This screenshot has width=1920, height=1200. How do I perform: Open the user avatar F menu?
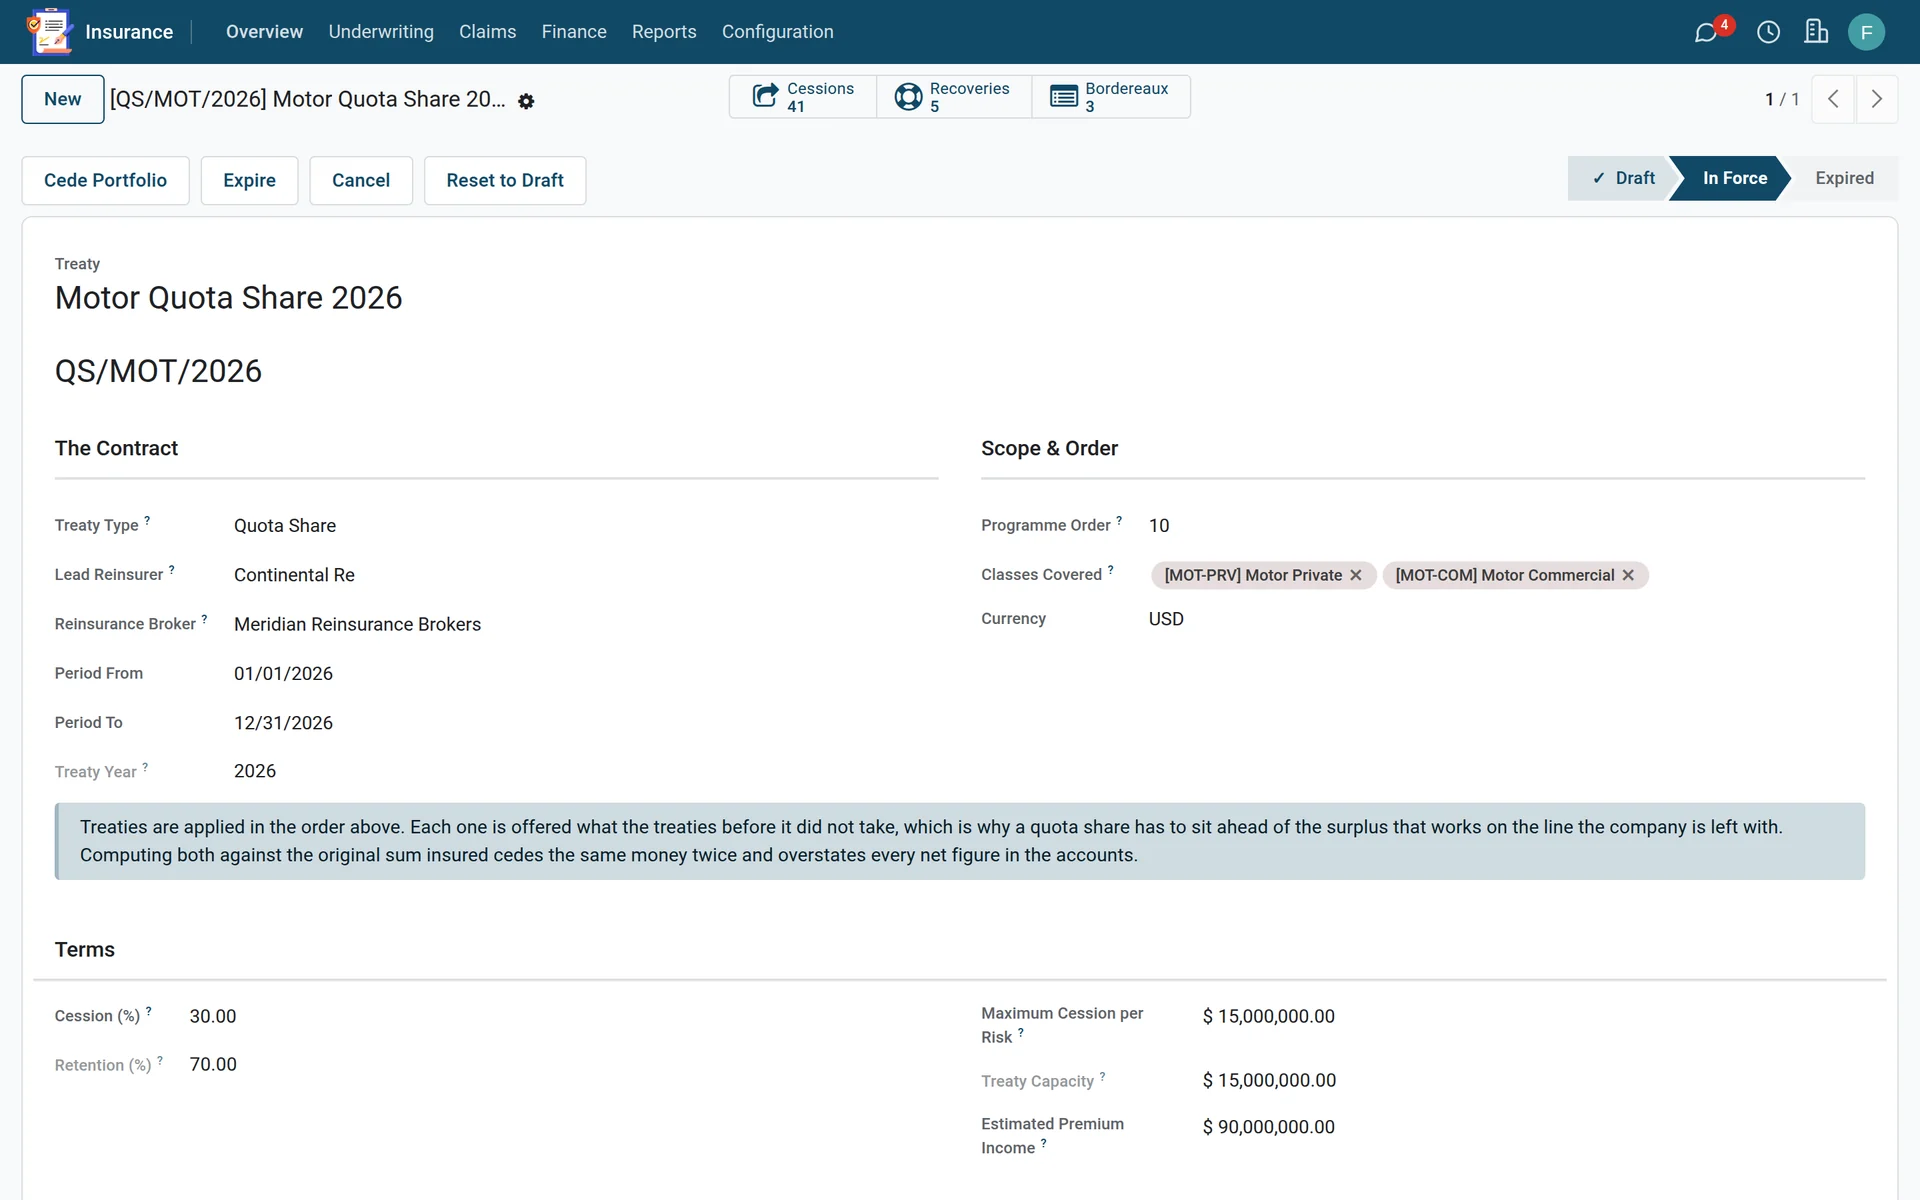coord(1866,32)
